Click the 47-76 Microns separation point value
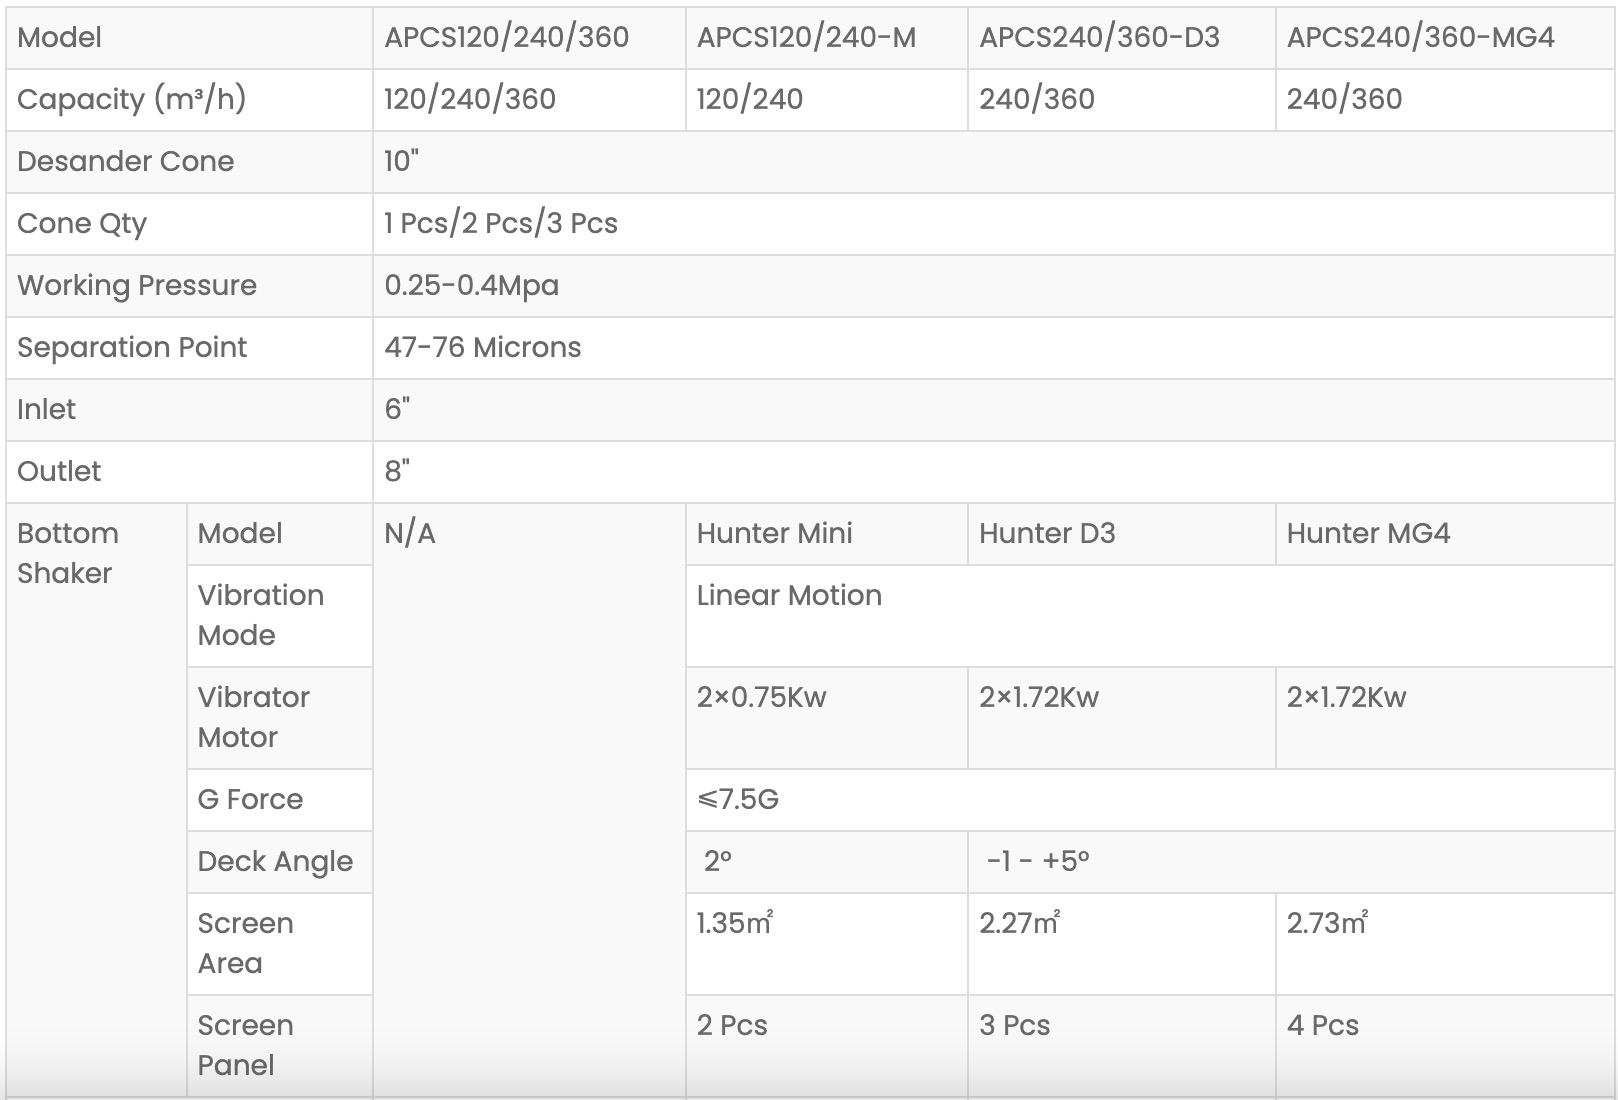 point(482,347)
